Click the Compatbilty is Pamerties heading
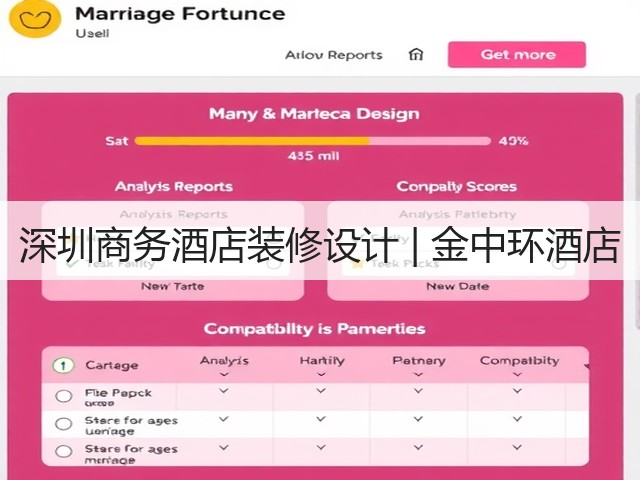 pos(314,329)
